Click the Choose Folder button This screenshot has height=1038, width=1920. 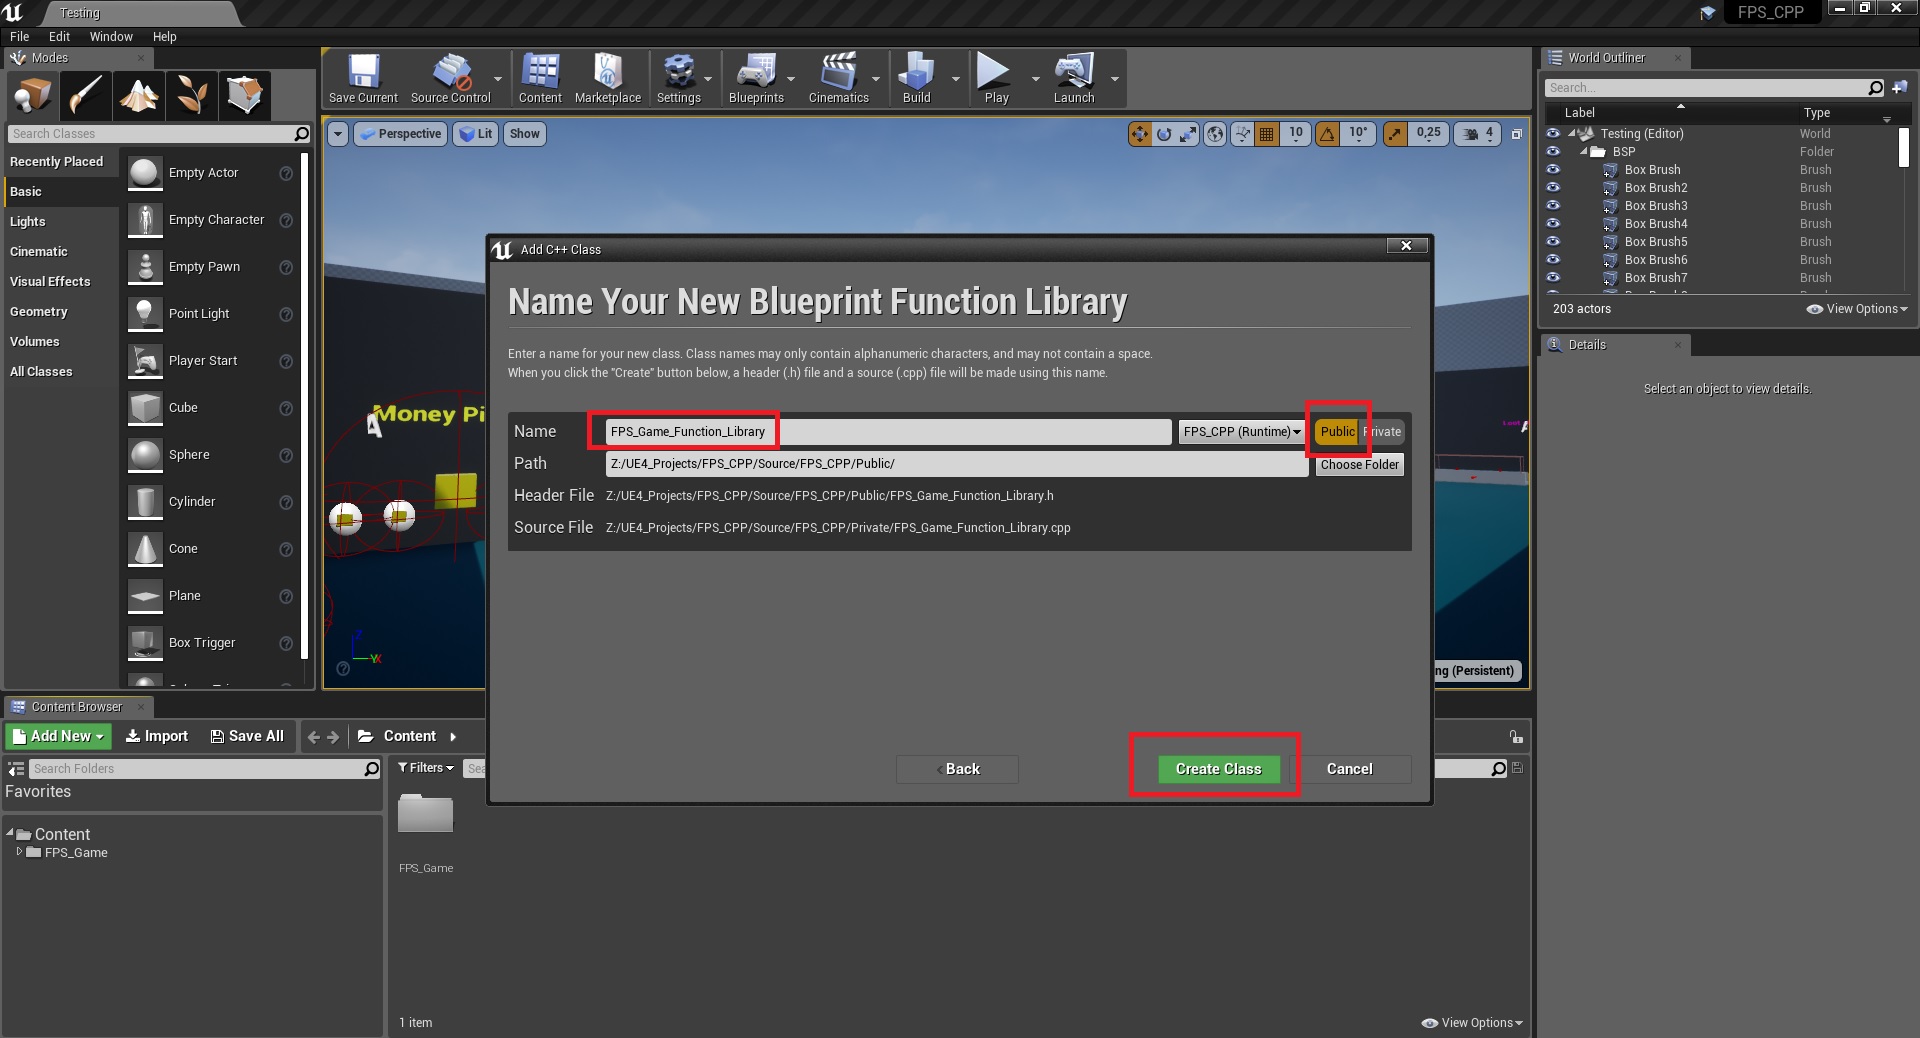click(1359, 465)
